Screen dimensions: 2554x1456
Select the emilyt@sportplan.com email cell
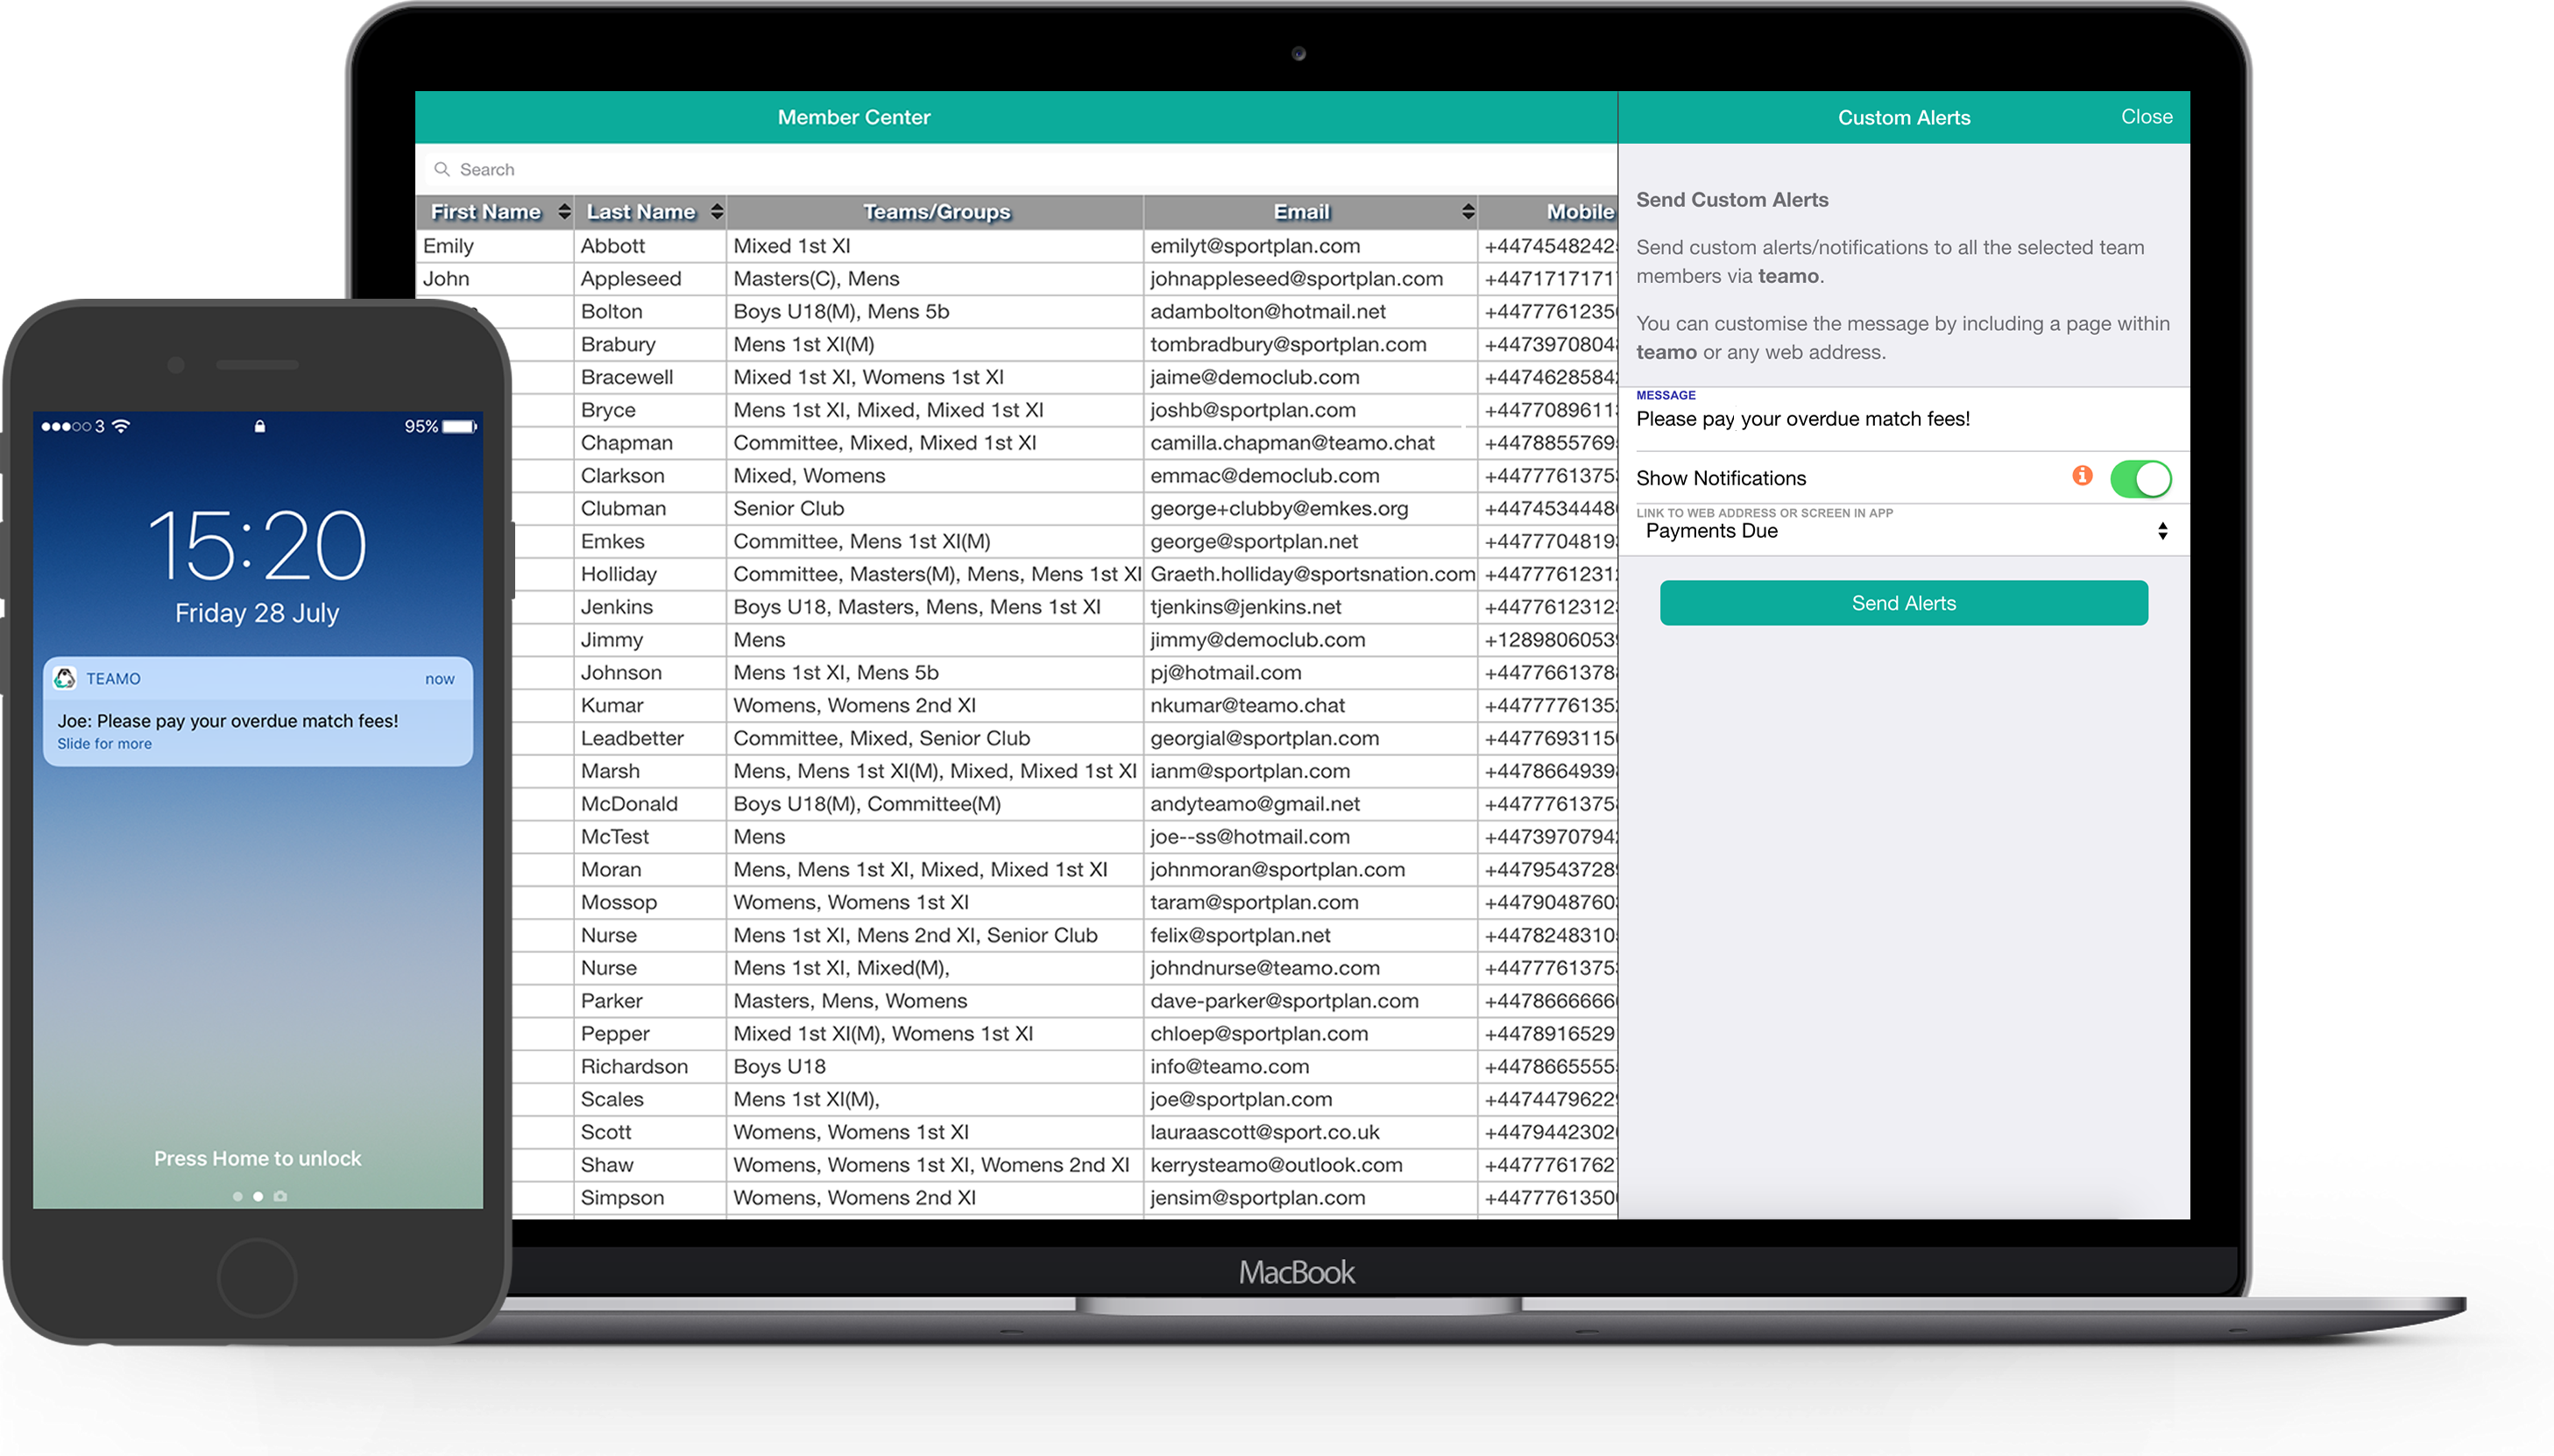pyautogui.click(x=1310, y=246)
